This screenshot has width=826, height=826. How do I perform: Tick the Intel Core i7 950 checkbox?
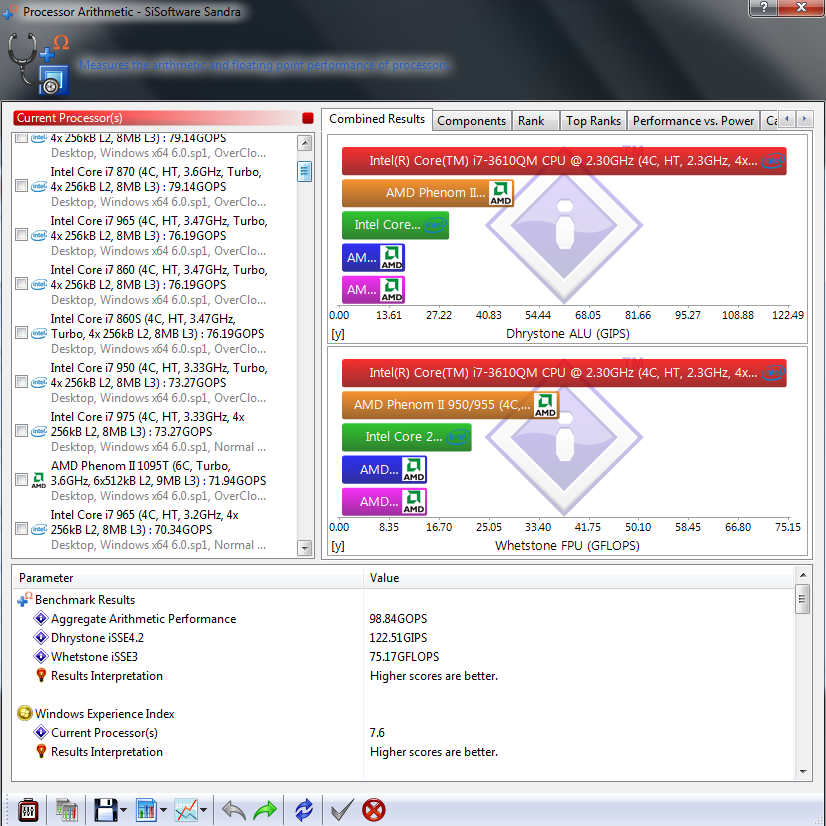pos(21,382)
